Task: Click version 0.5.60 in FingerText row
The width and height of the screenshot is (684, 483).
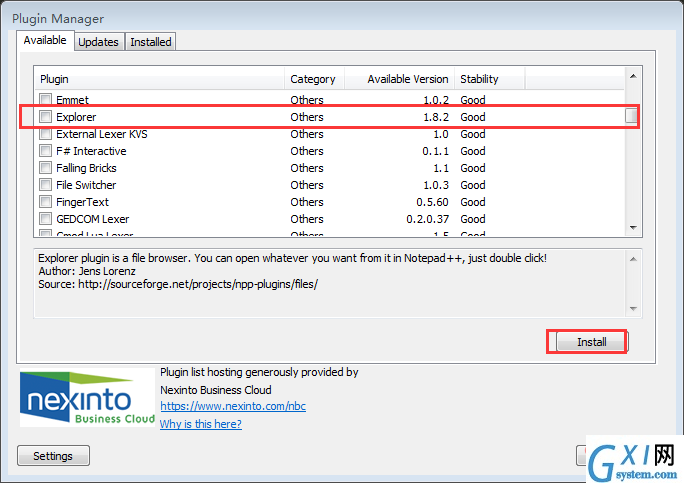Action: coord(432,202)
